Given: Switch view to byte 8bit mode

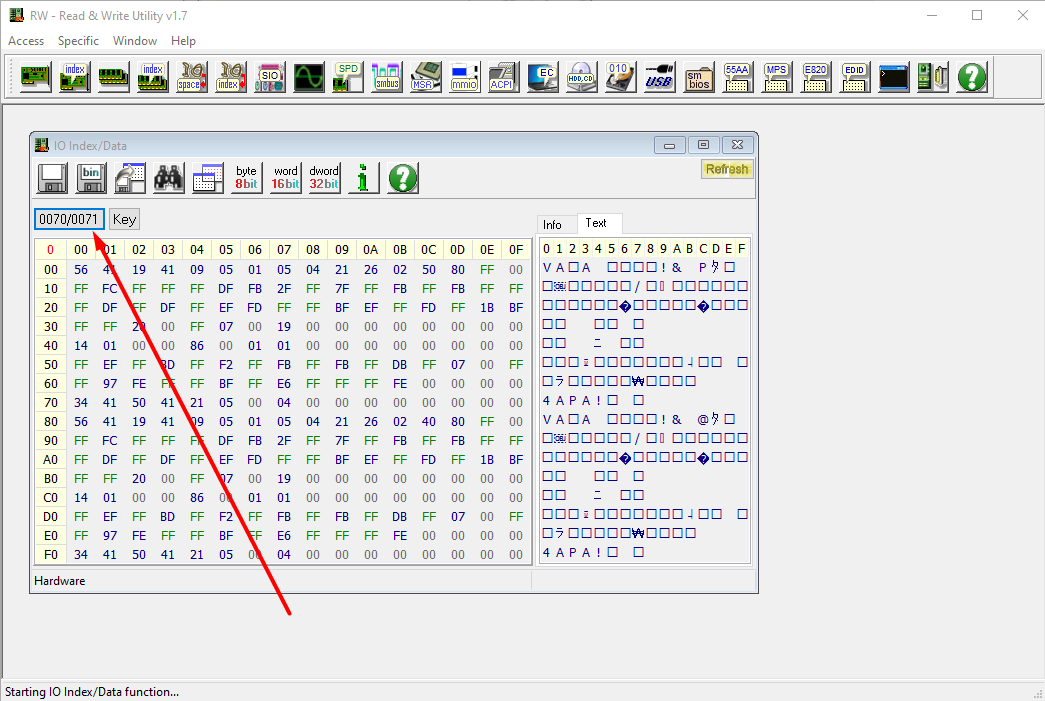Looking at the screenshot, I should click(246, 178).
